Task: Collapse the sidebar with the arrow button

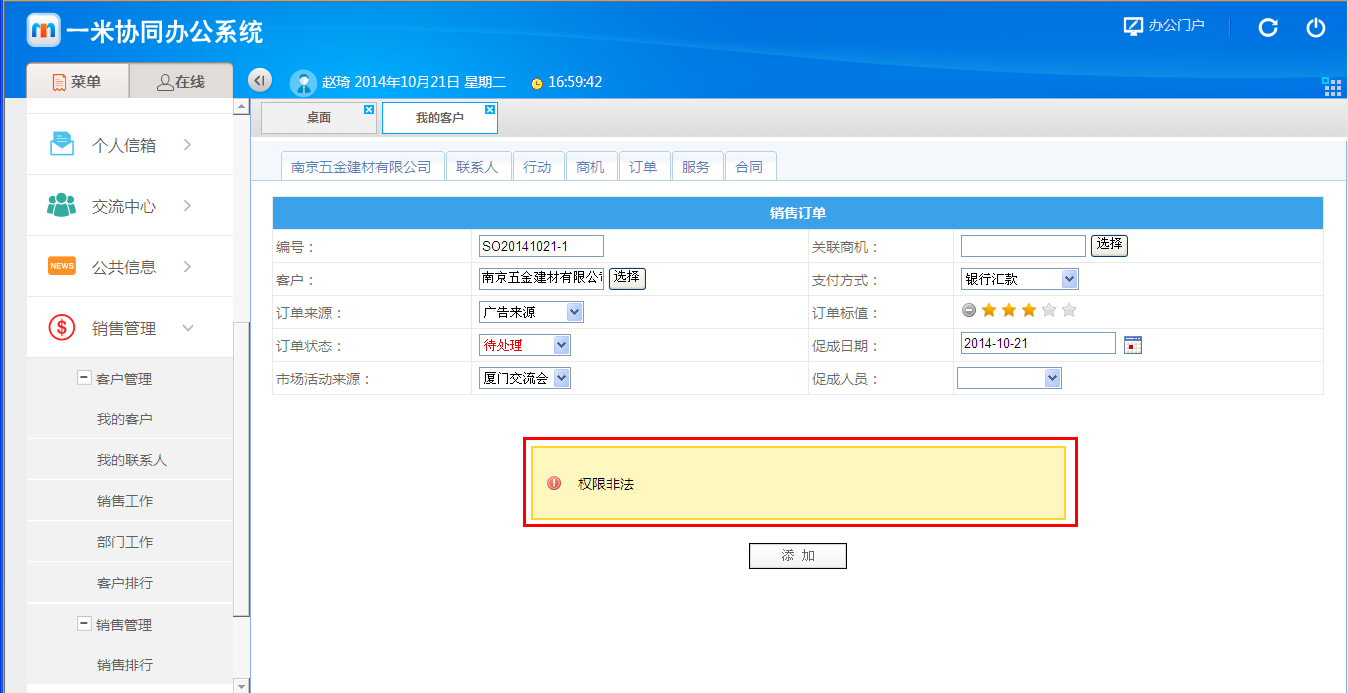Action: click(259, 80)
